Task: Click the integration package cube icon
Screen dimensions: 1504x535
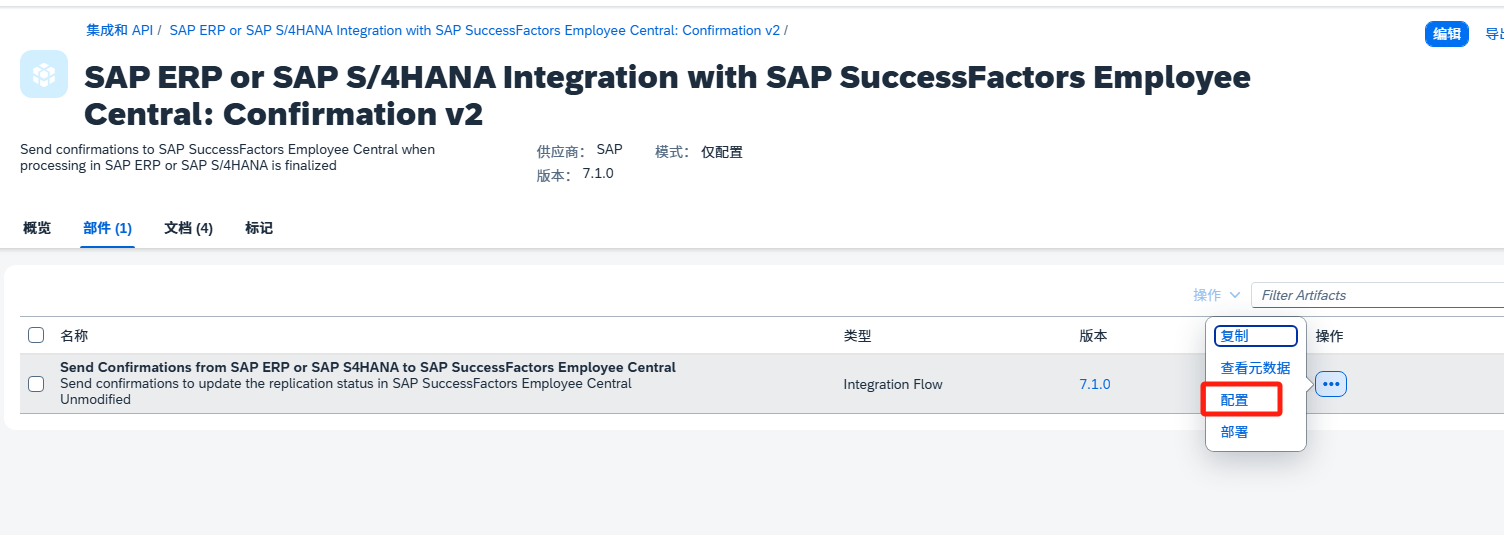Action: pyautogui.click(x=44, y=74)
